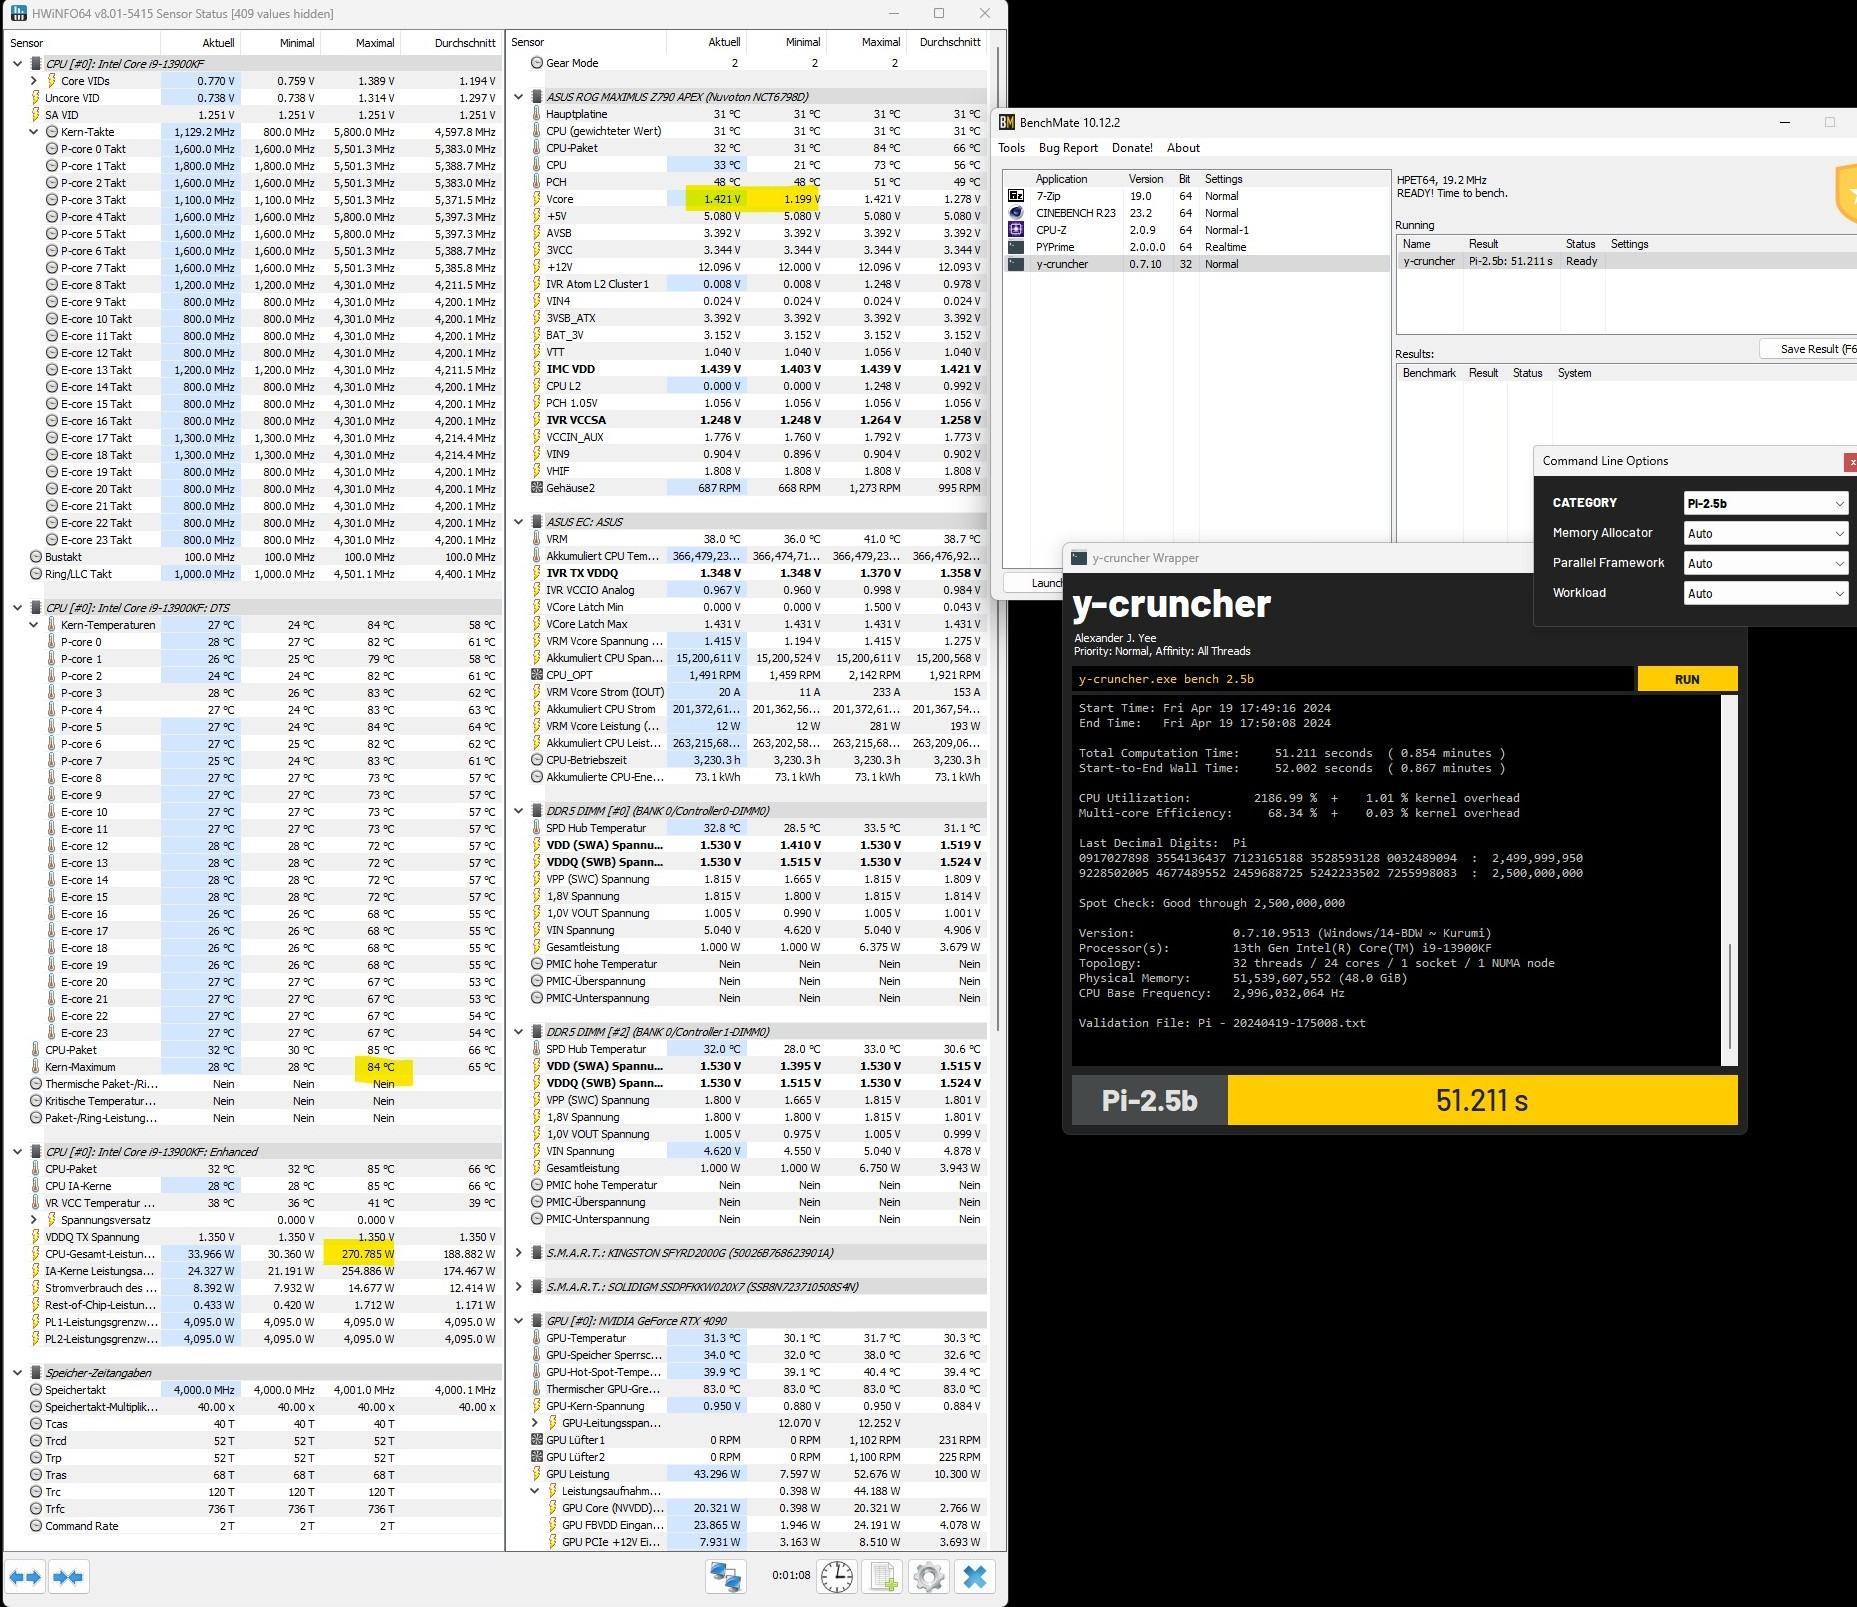
Task: Click the y-cruncher command line input field
Action: [1352, 679]
